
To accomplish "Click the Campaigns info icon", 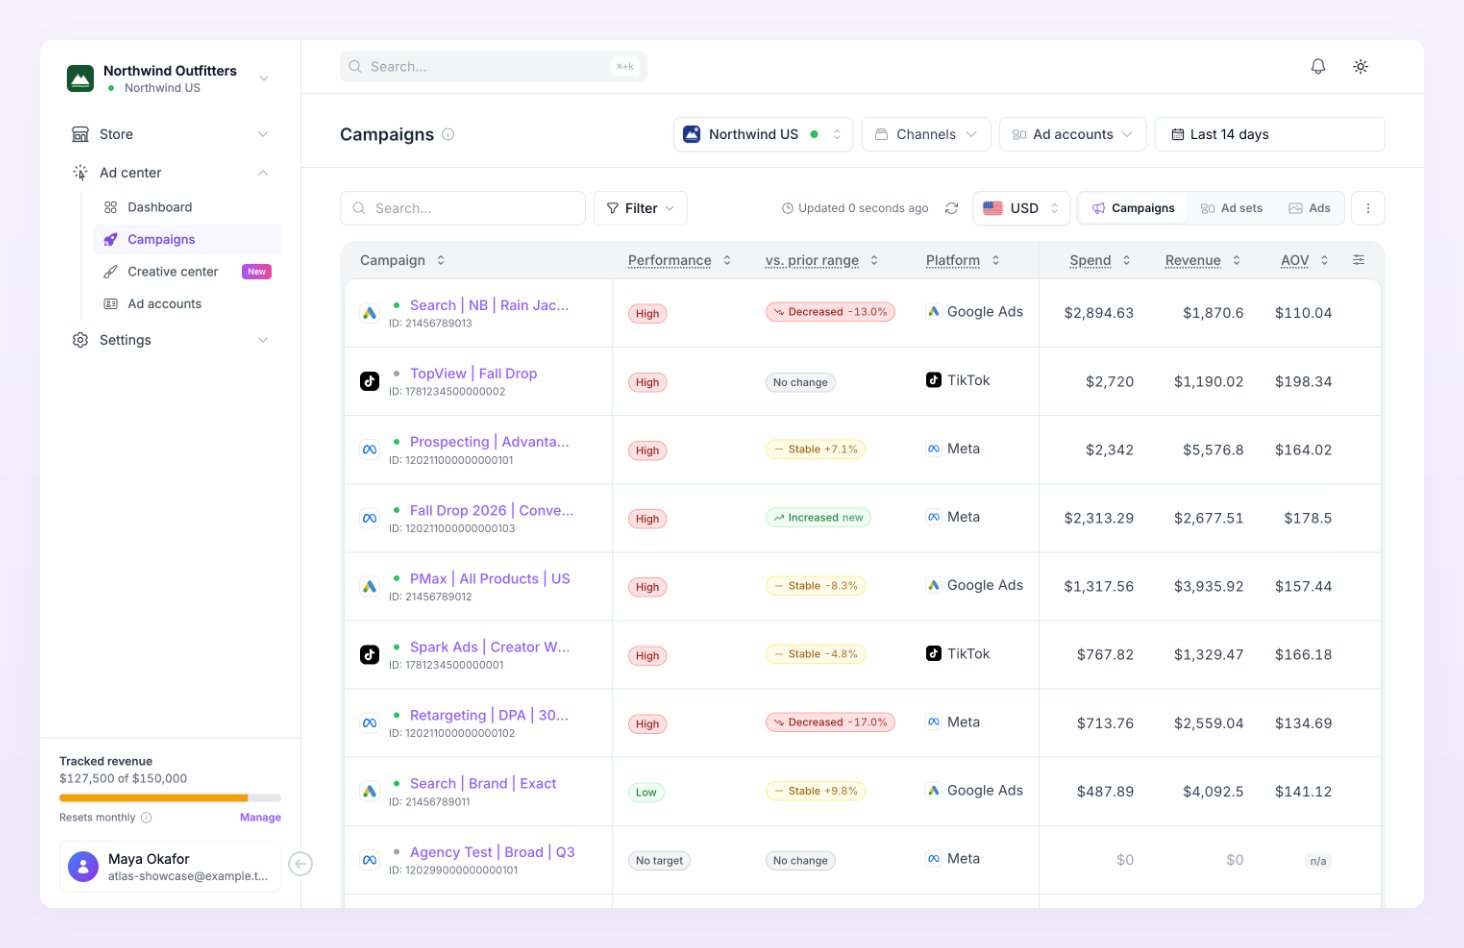I will coord(448,134).
